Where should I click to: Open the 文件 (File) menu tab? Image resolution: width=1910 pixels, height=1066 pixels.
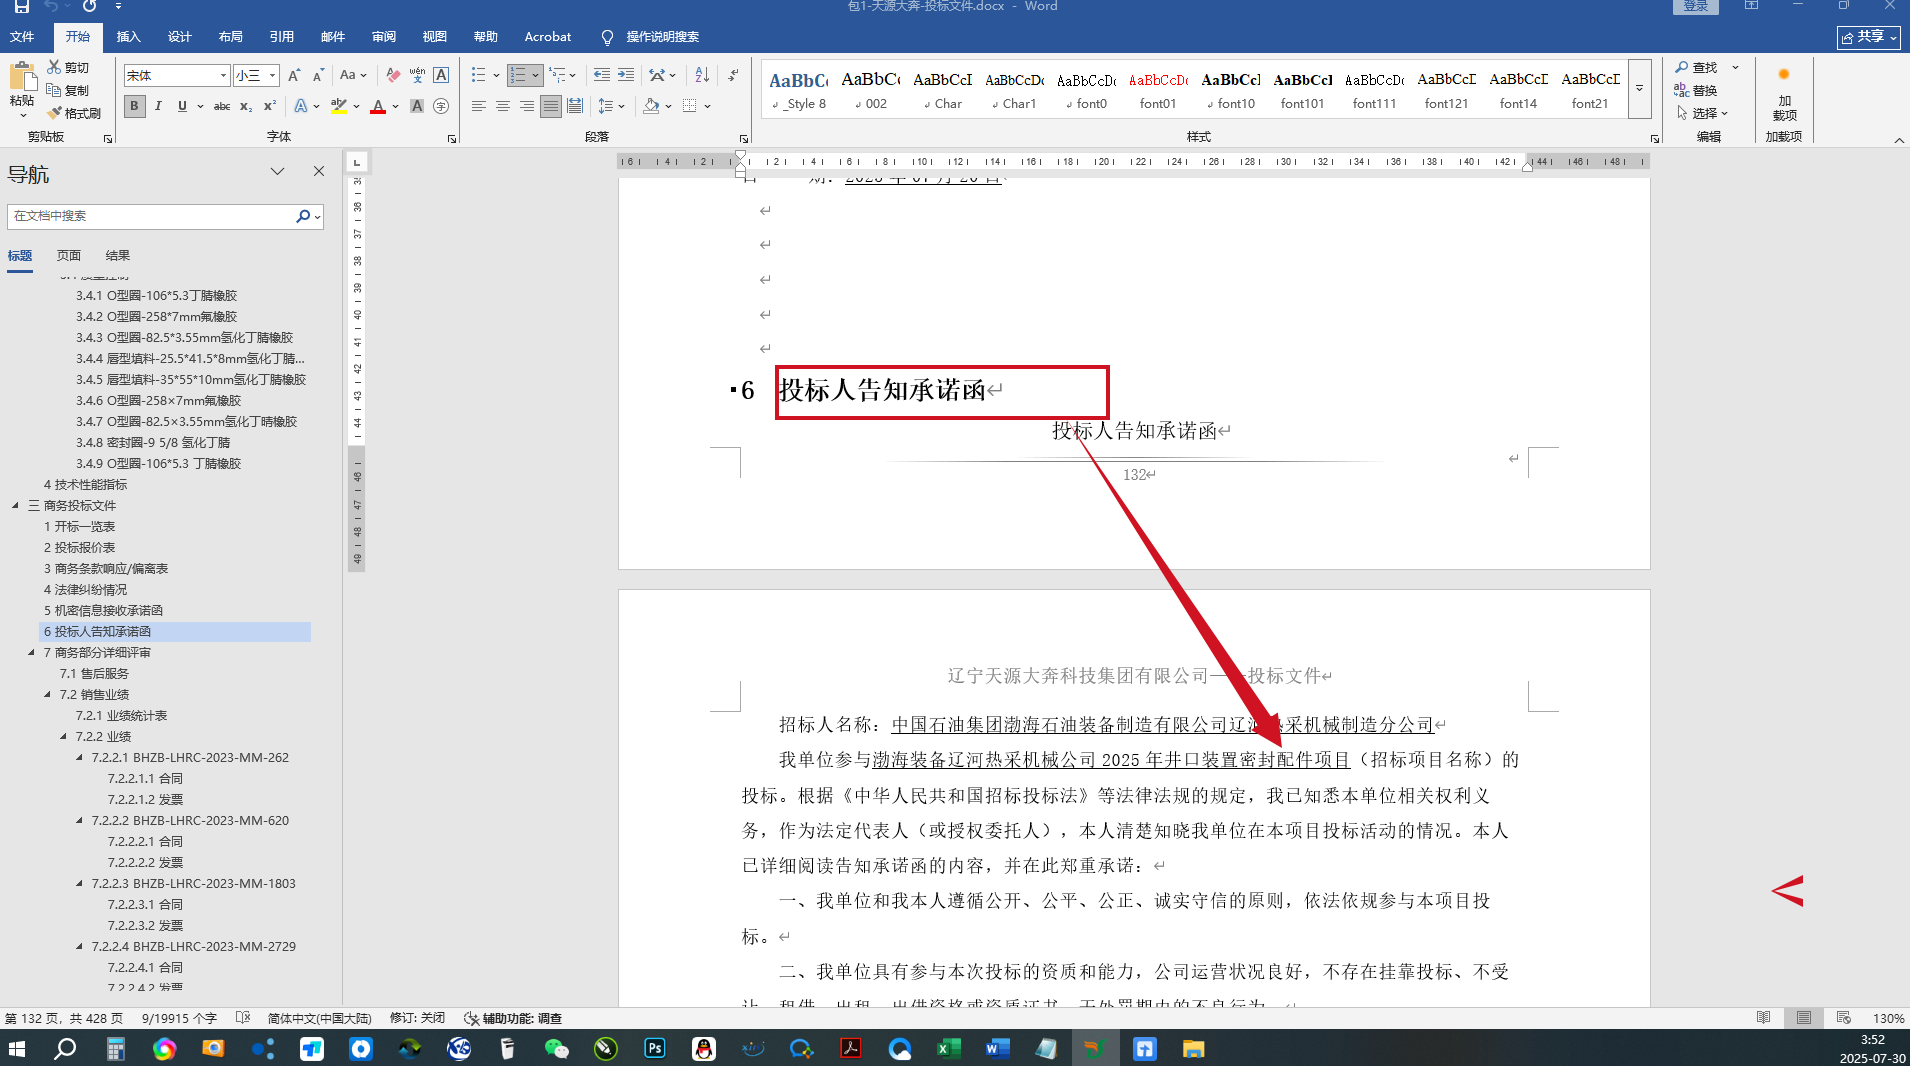[x=22, y=37]
